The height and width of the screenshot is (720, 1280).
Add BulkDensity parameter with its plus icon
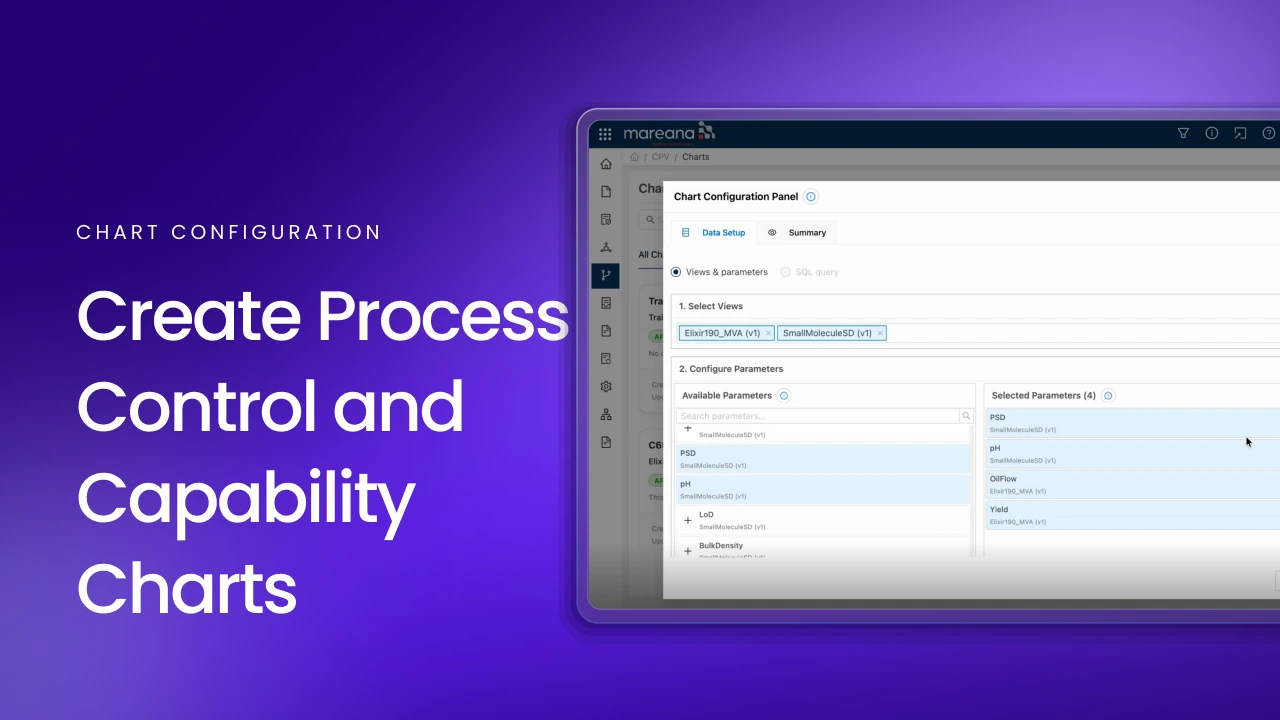688,551
